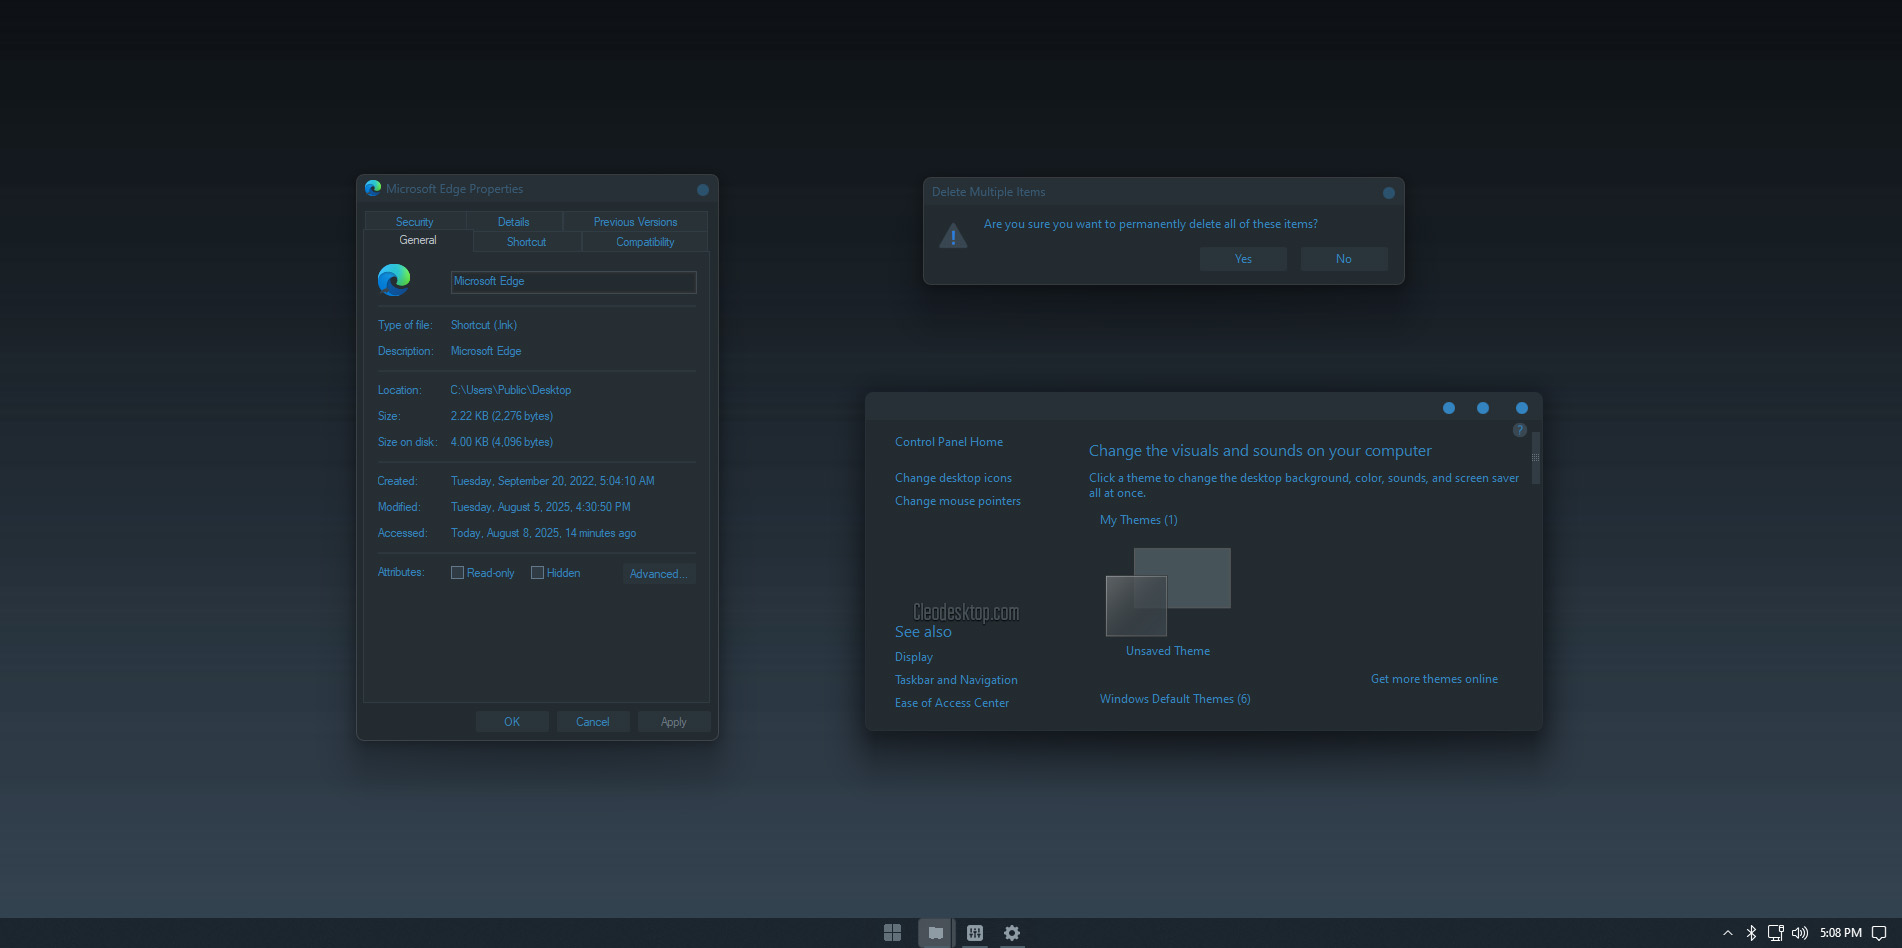
Task: Click the Created date September 20, 2022
Action: (x=553, y=481)
